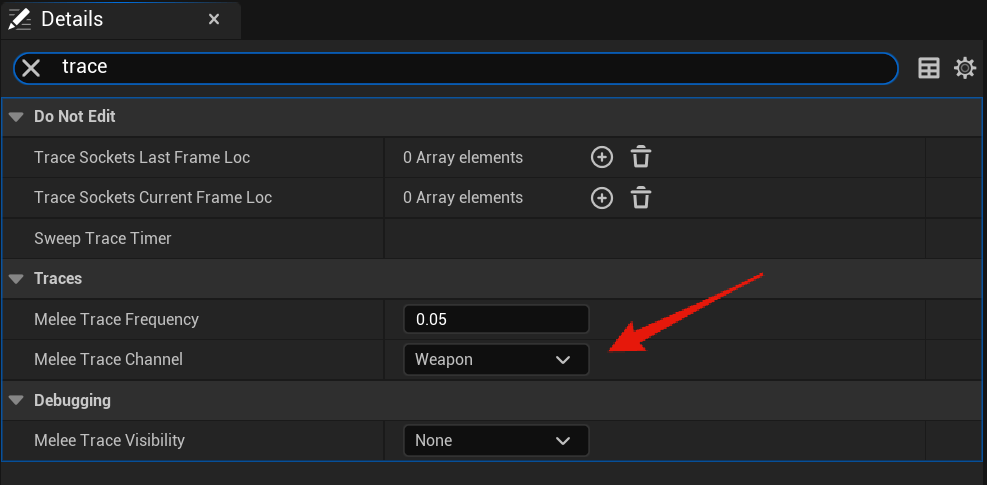Image resolution: width=987 pixels, height=485 pixels.
Task: Select the Melee Trace Channel property label
Action: [x=108, y=360]
